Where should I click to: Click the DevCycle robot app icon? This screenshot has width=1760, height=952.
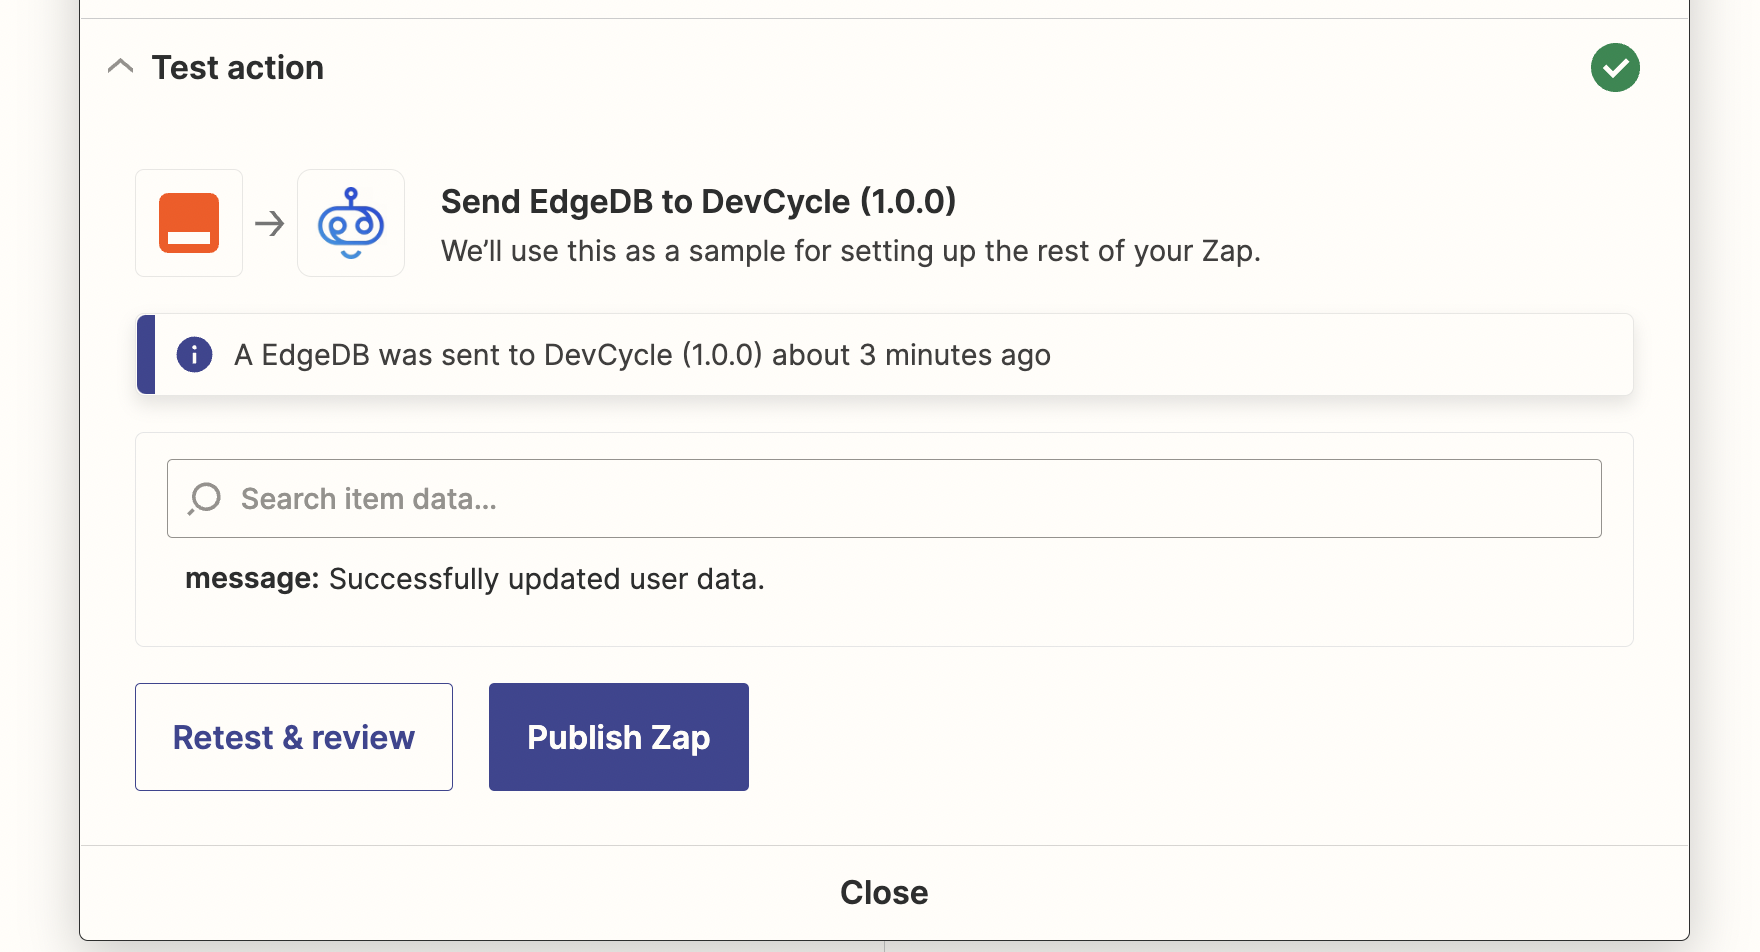click(x=351, y=223)
